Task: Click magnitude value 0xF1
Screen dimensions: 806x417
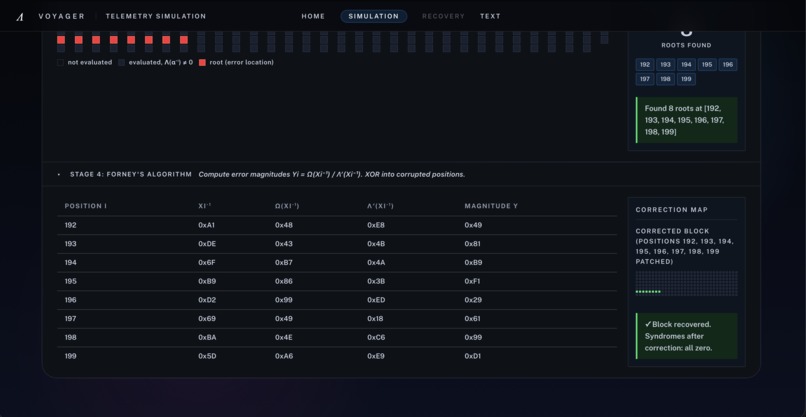Action: [472, 281]
